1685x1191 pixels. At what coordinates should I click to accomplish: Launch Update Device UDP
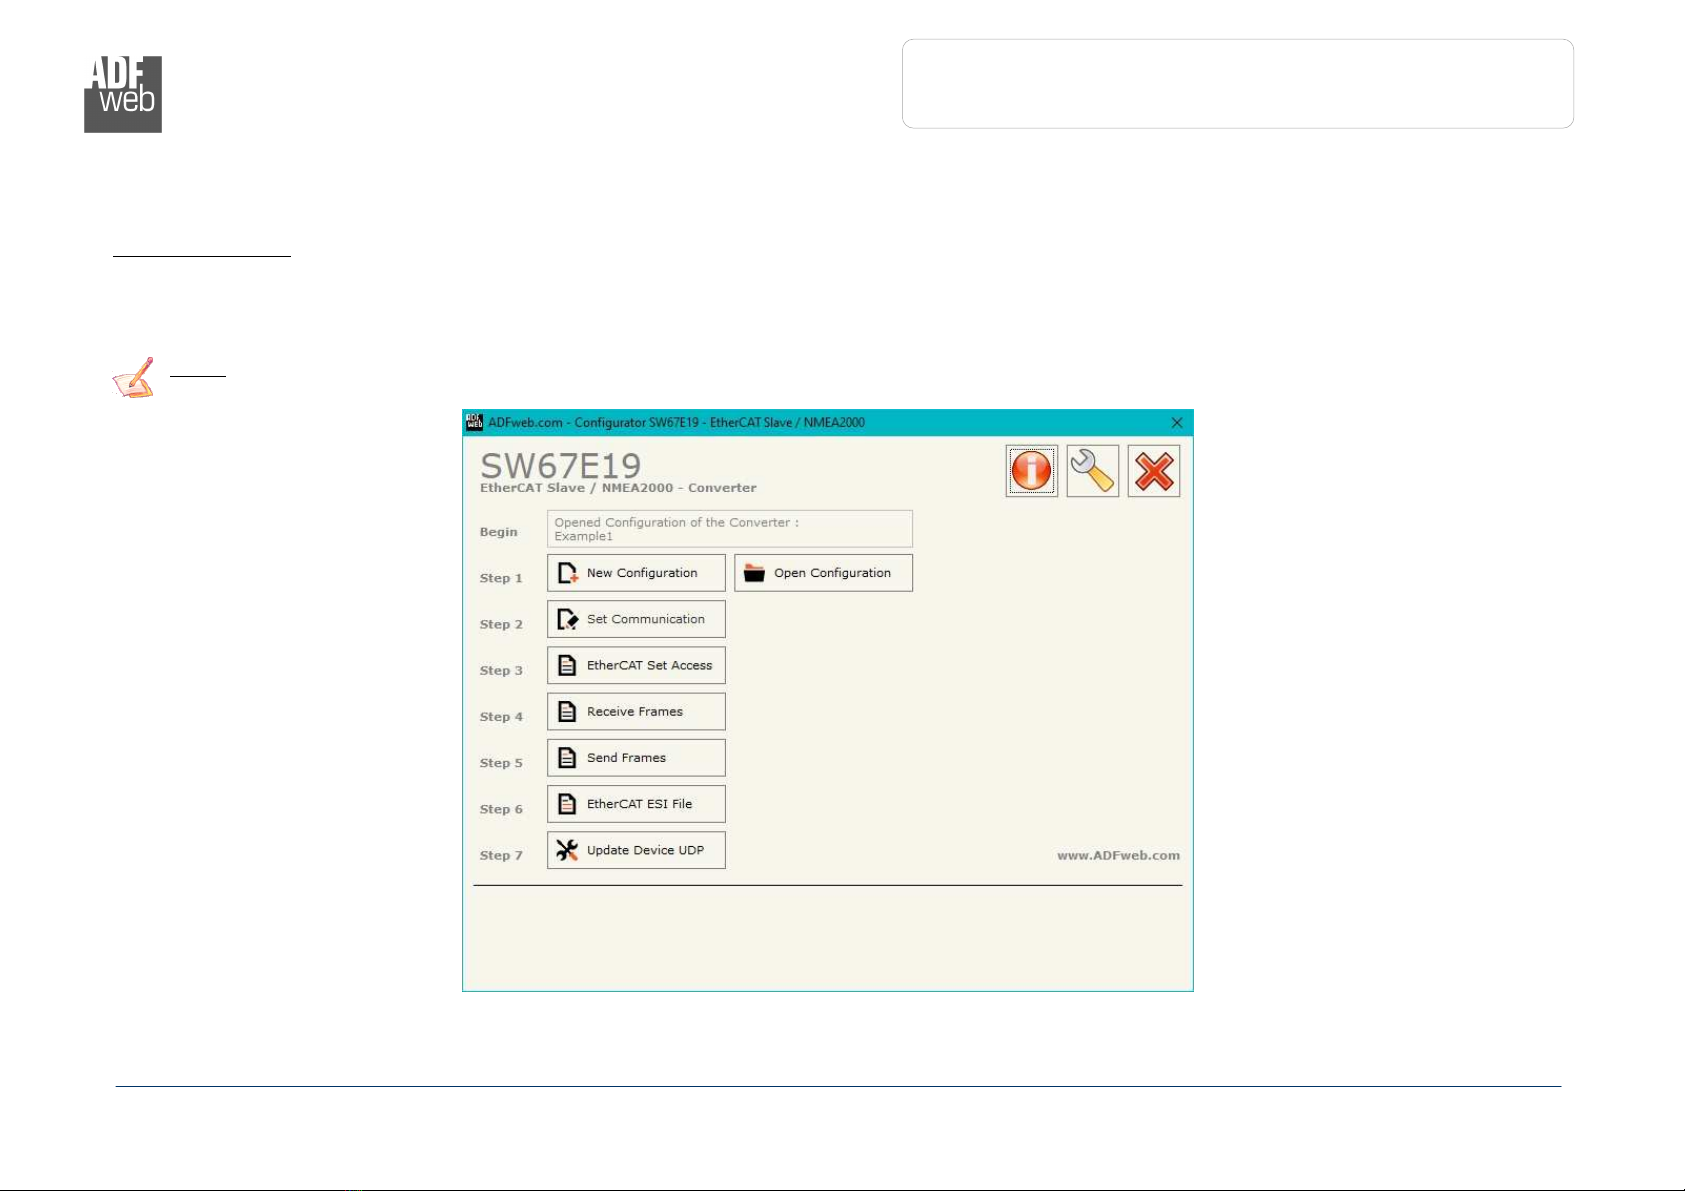(x=636, y=850)
